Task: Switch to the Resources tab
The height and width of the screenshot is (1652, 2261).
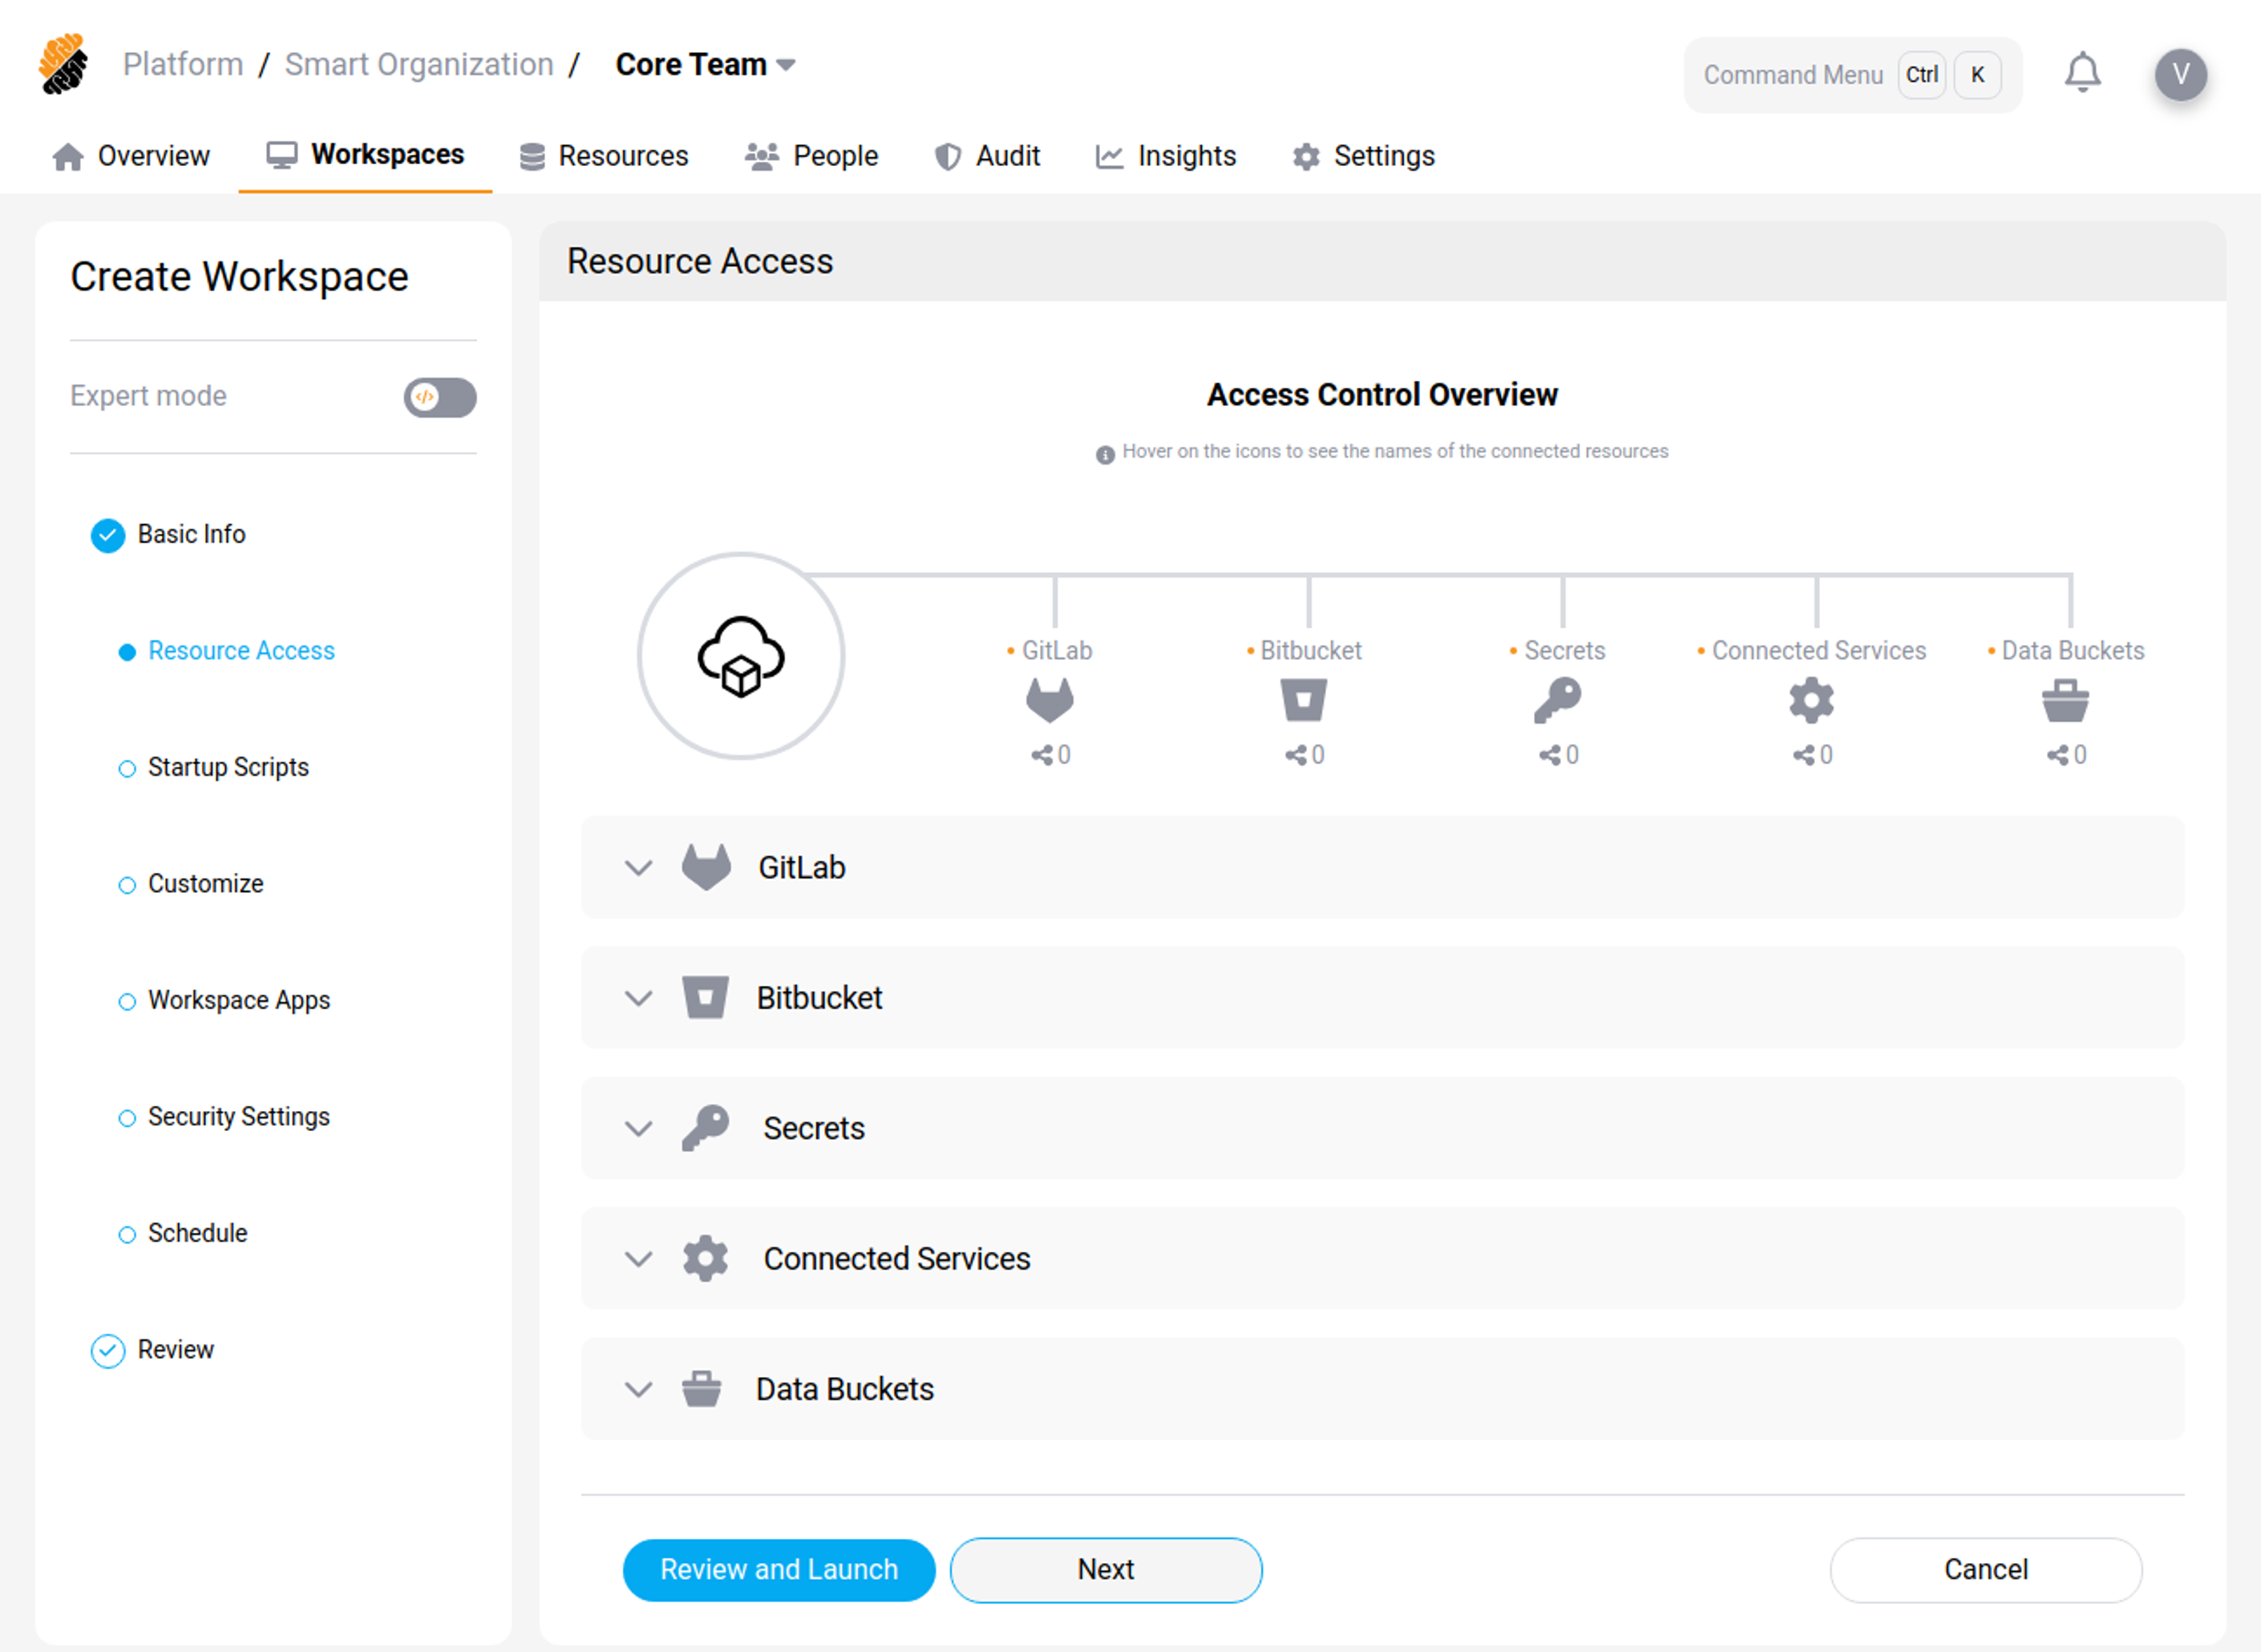Action: 604,156
